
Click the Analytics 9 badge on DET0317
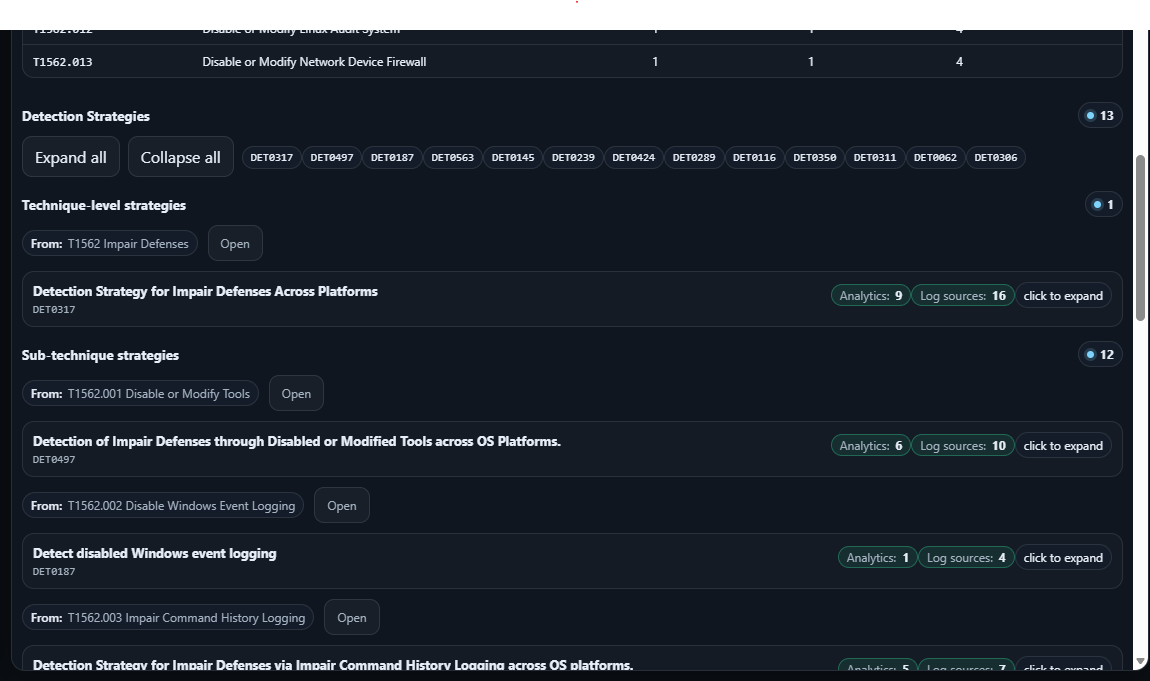(x=871, y=295)
